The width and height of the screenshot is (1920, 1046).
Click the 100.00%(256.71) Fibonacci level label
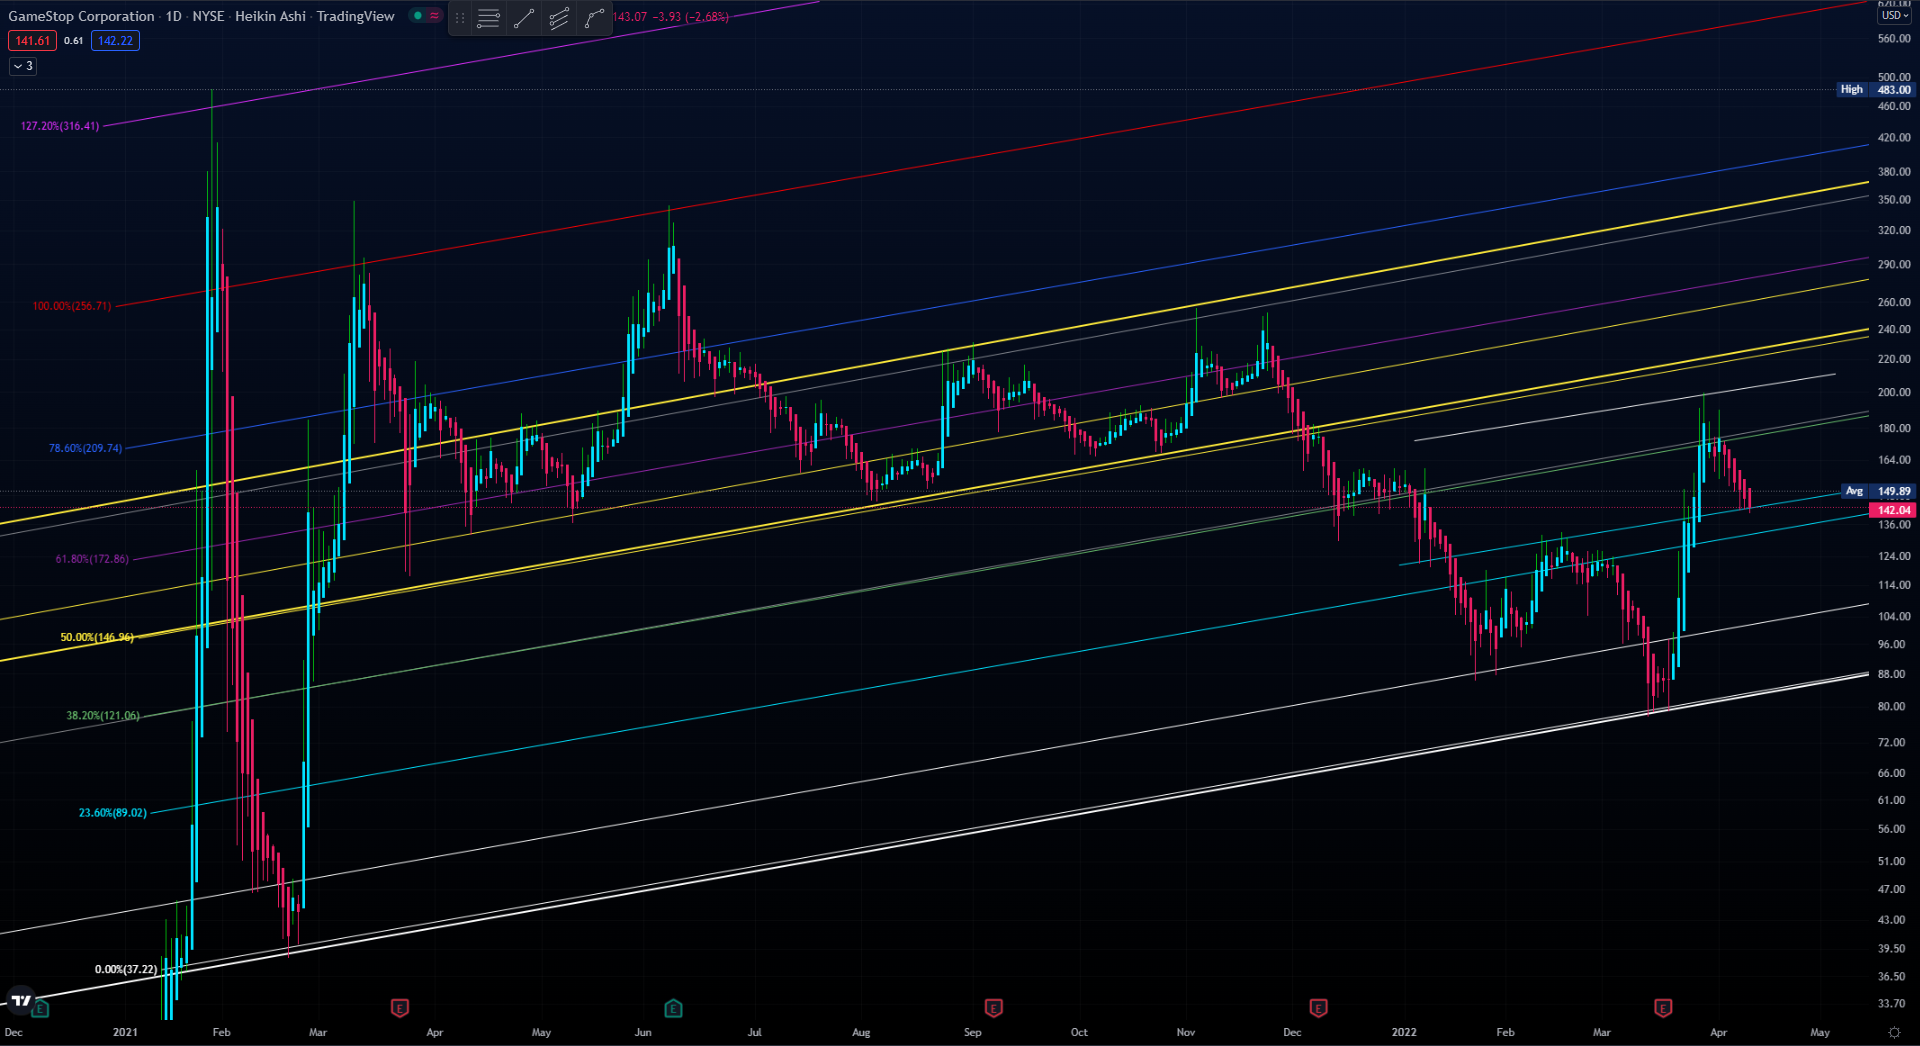tap(72, 306)
